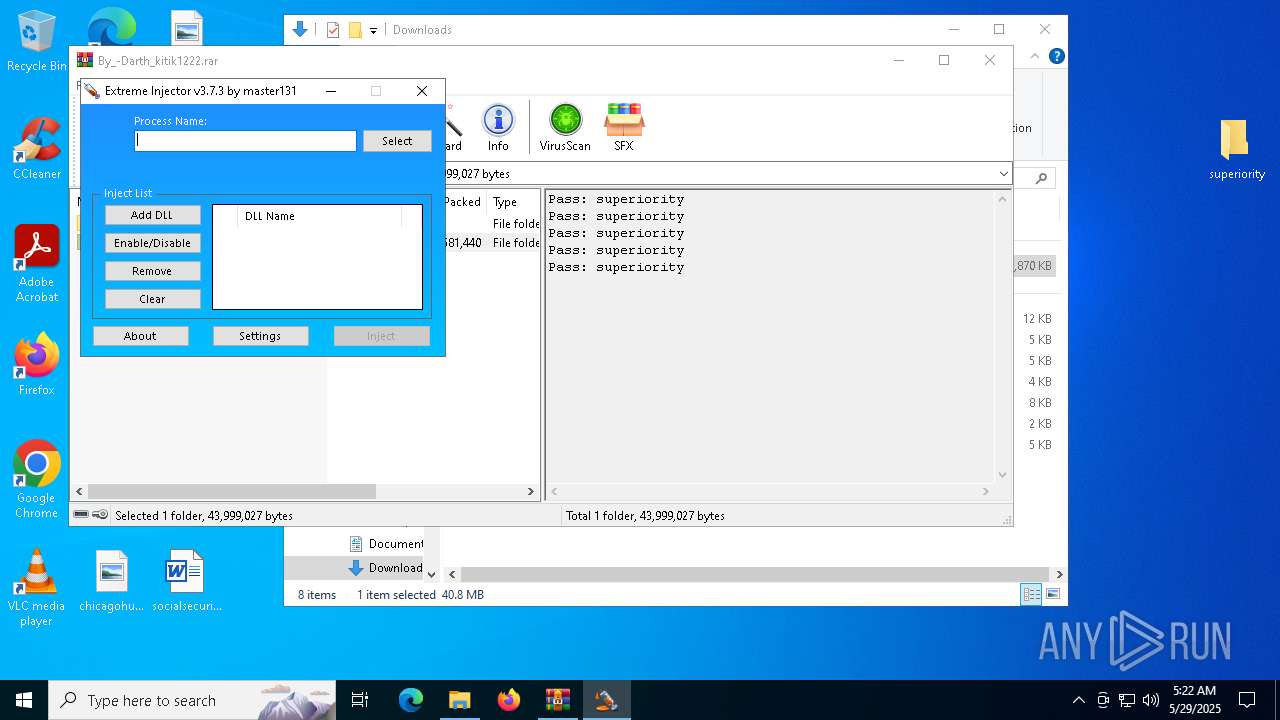Click Remove button in Inject List
The width and height of the screenshot is (1280, 720).
pos(152,271)
